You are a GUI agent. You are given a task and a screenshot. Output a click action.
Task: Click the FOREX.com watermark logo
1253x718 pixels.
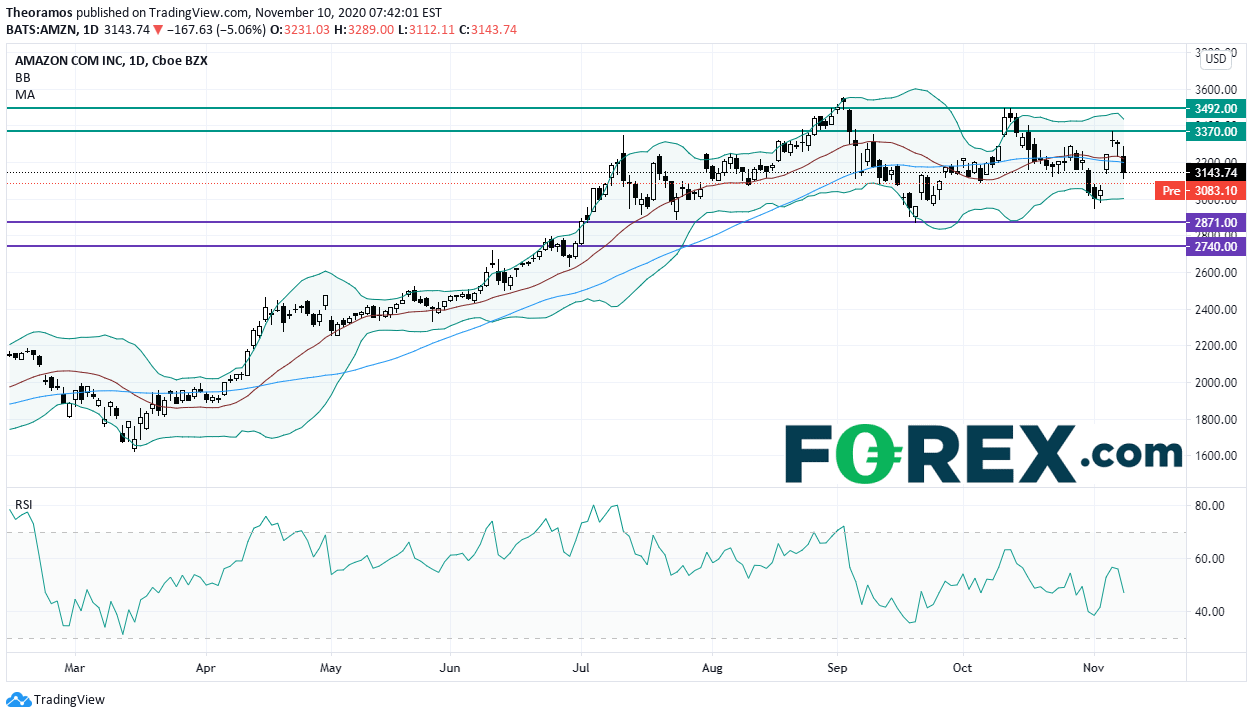coord(983,454)
